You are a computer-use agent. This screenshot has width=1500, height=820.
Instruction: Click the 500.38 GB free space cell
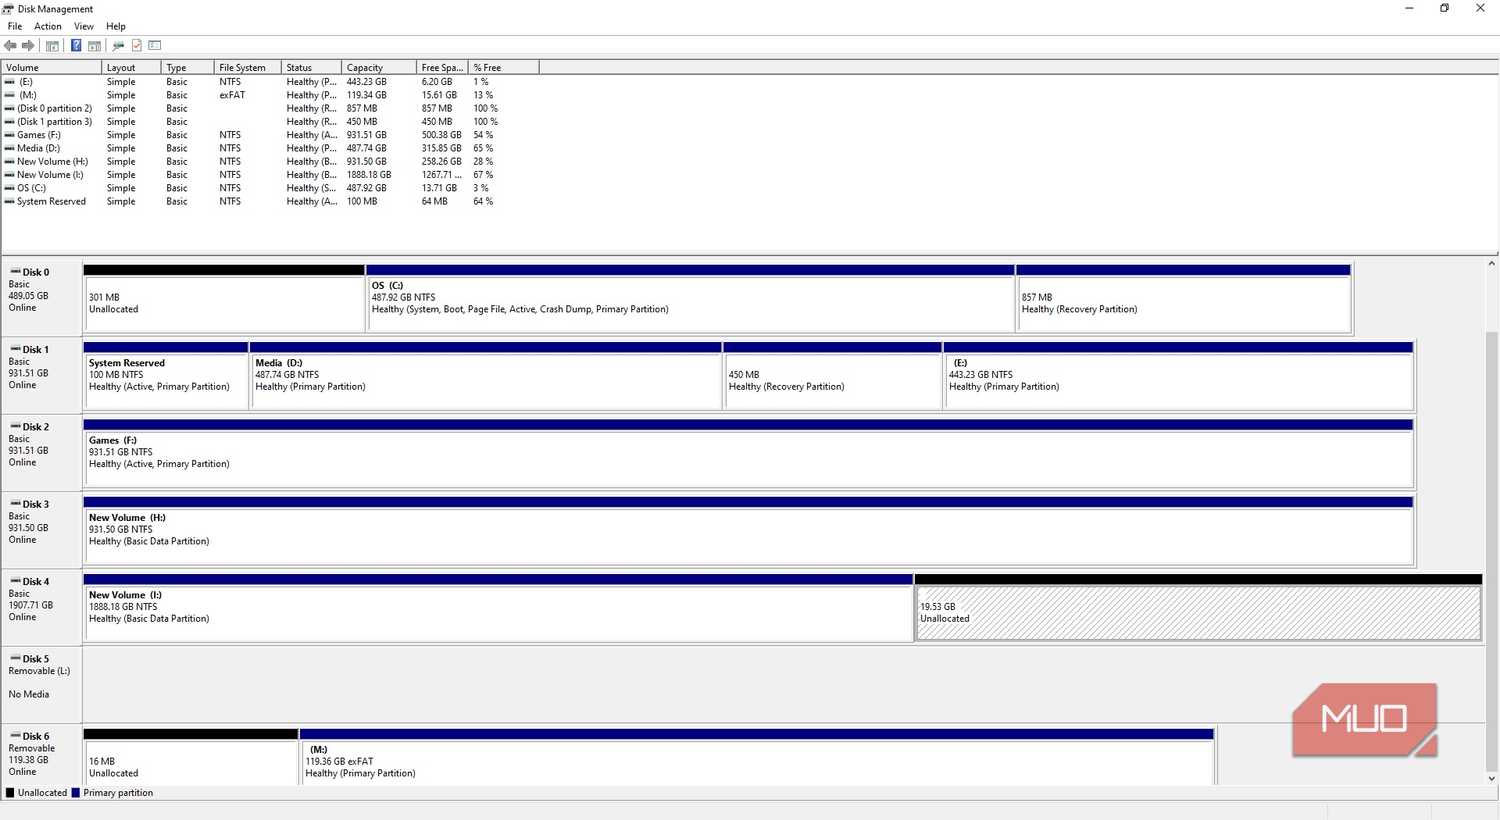click(442, 135)
